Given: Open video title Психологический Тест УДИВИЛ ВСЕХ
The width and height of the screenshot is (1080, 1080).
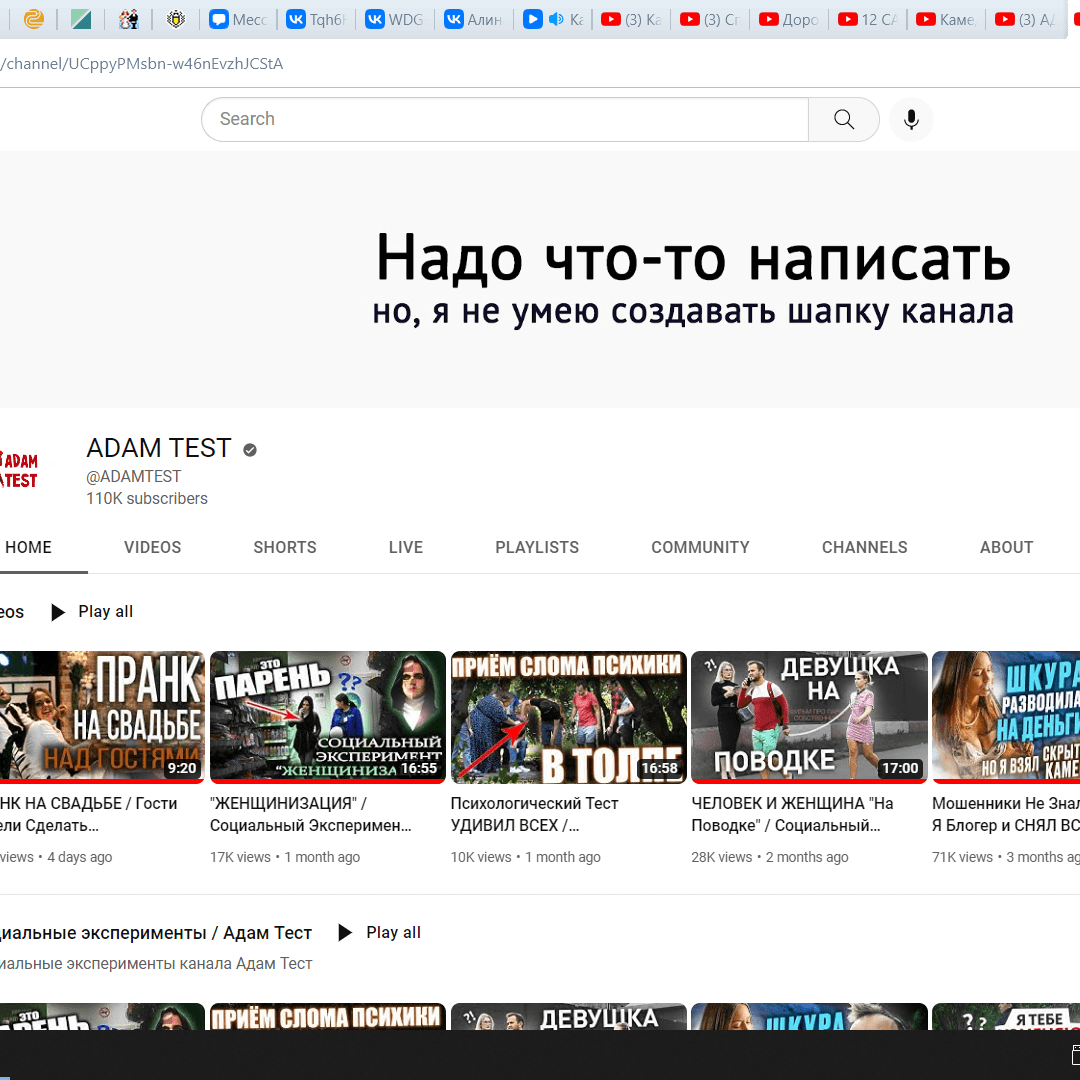Looking at the screenshot, I should (x=534, y=814).
